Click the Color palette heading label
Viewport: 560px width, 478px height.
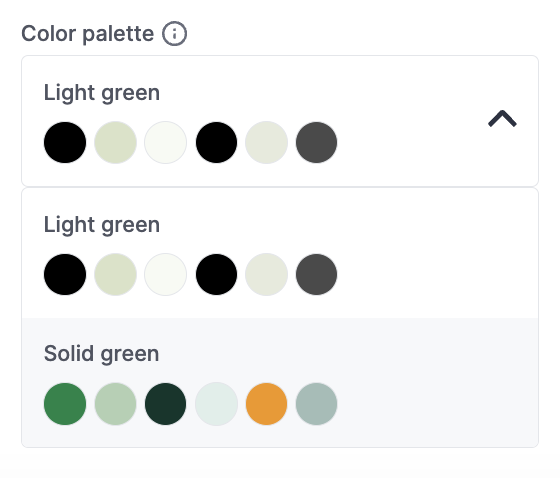pyautogui.click(x=88, y=34)
